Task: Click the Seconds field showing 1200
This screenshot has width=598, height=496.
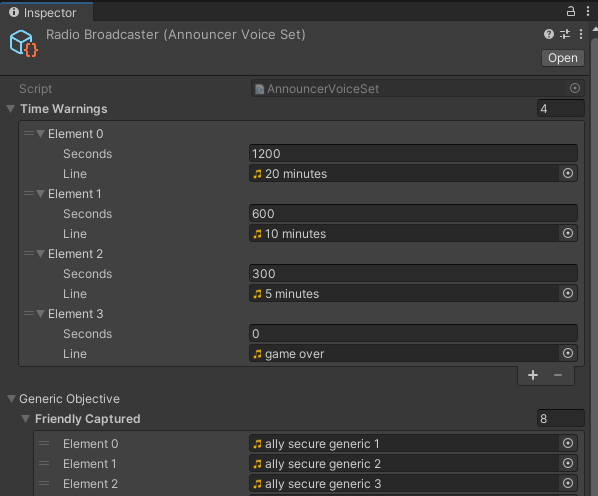Action: click(x=413, y=154)
